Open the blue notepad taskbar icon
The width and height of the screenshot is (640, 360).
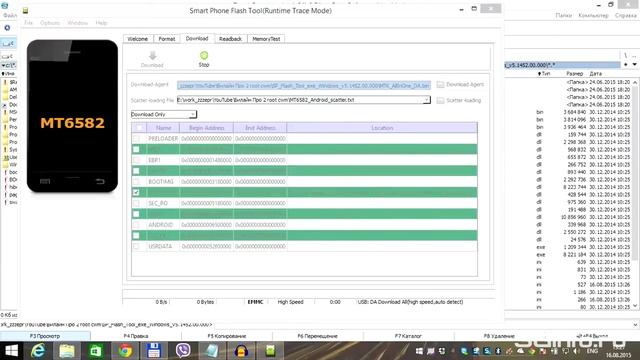212,351
